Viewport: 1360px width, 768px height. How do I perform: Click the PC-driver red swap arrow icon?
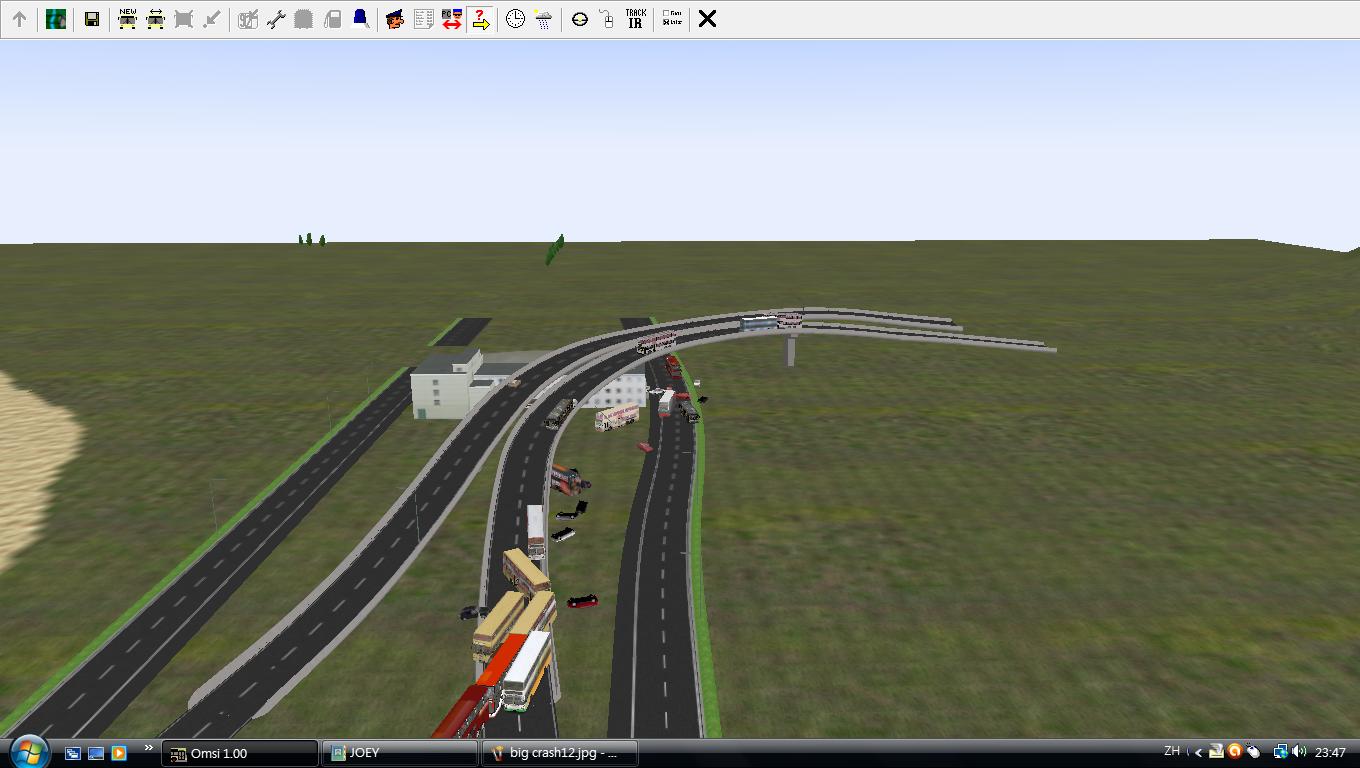tap(451, 19)
